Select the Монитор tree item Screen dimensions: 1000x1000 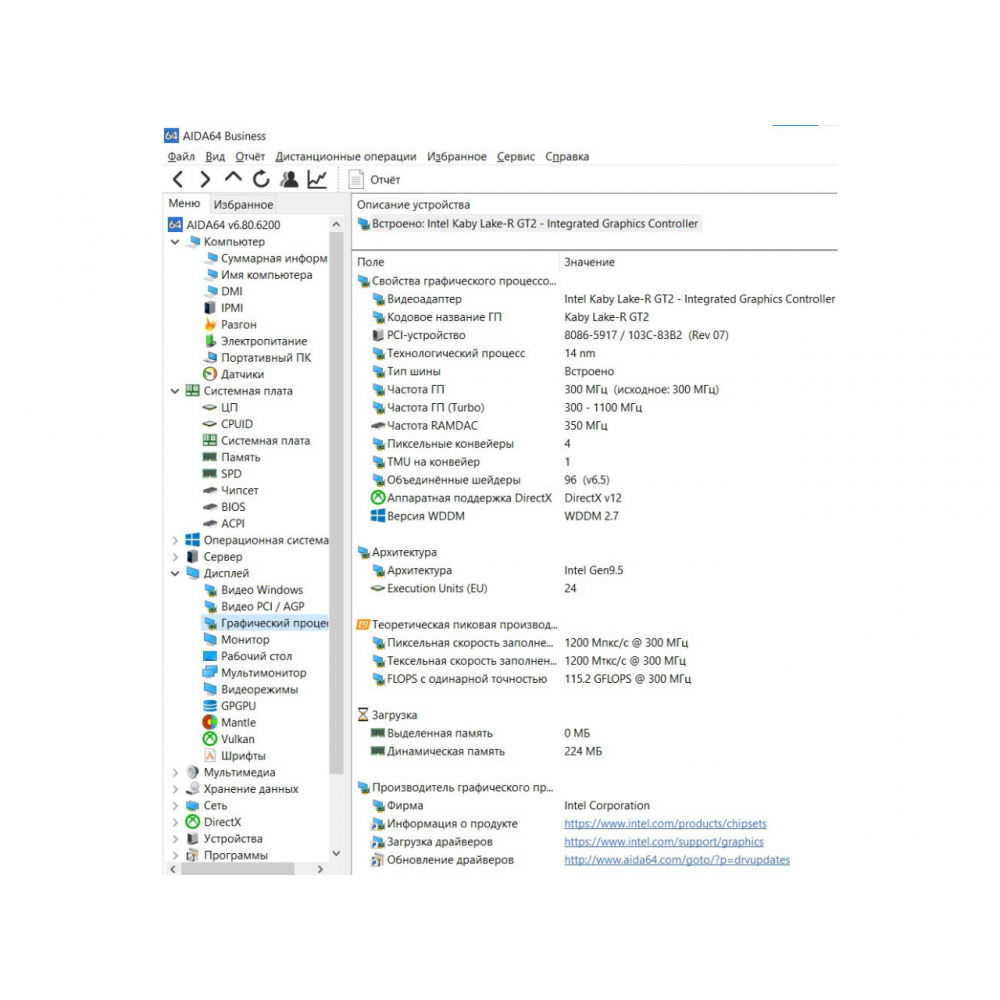coord(245,640)
